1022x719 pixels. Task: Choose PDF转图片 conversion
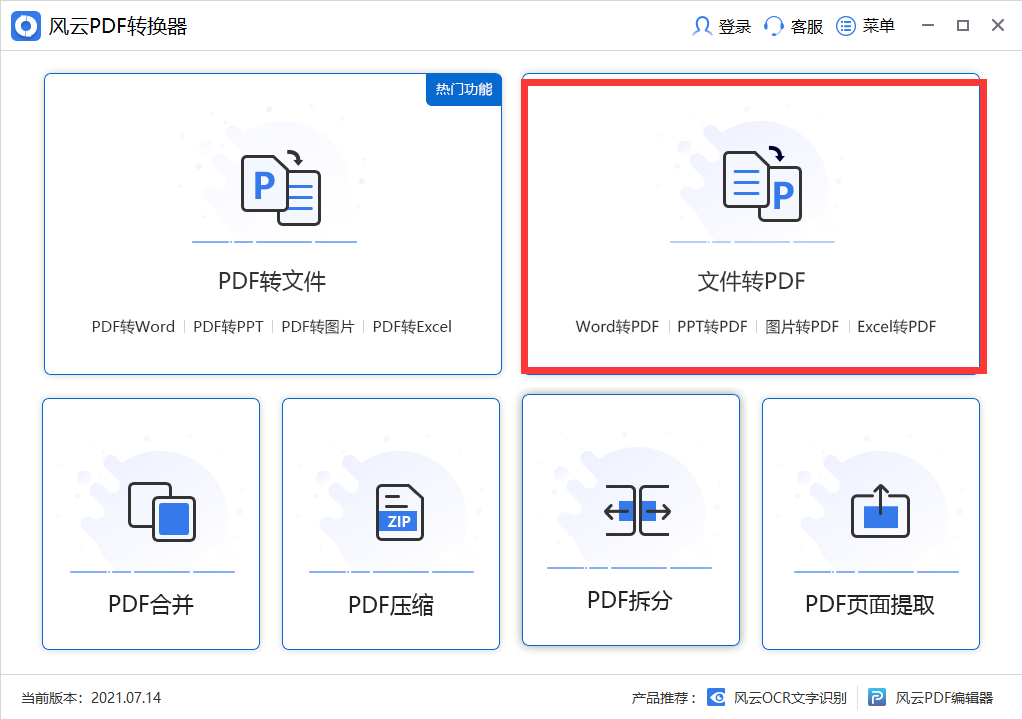[317, 327]
